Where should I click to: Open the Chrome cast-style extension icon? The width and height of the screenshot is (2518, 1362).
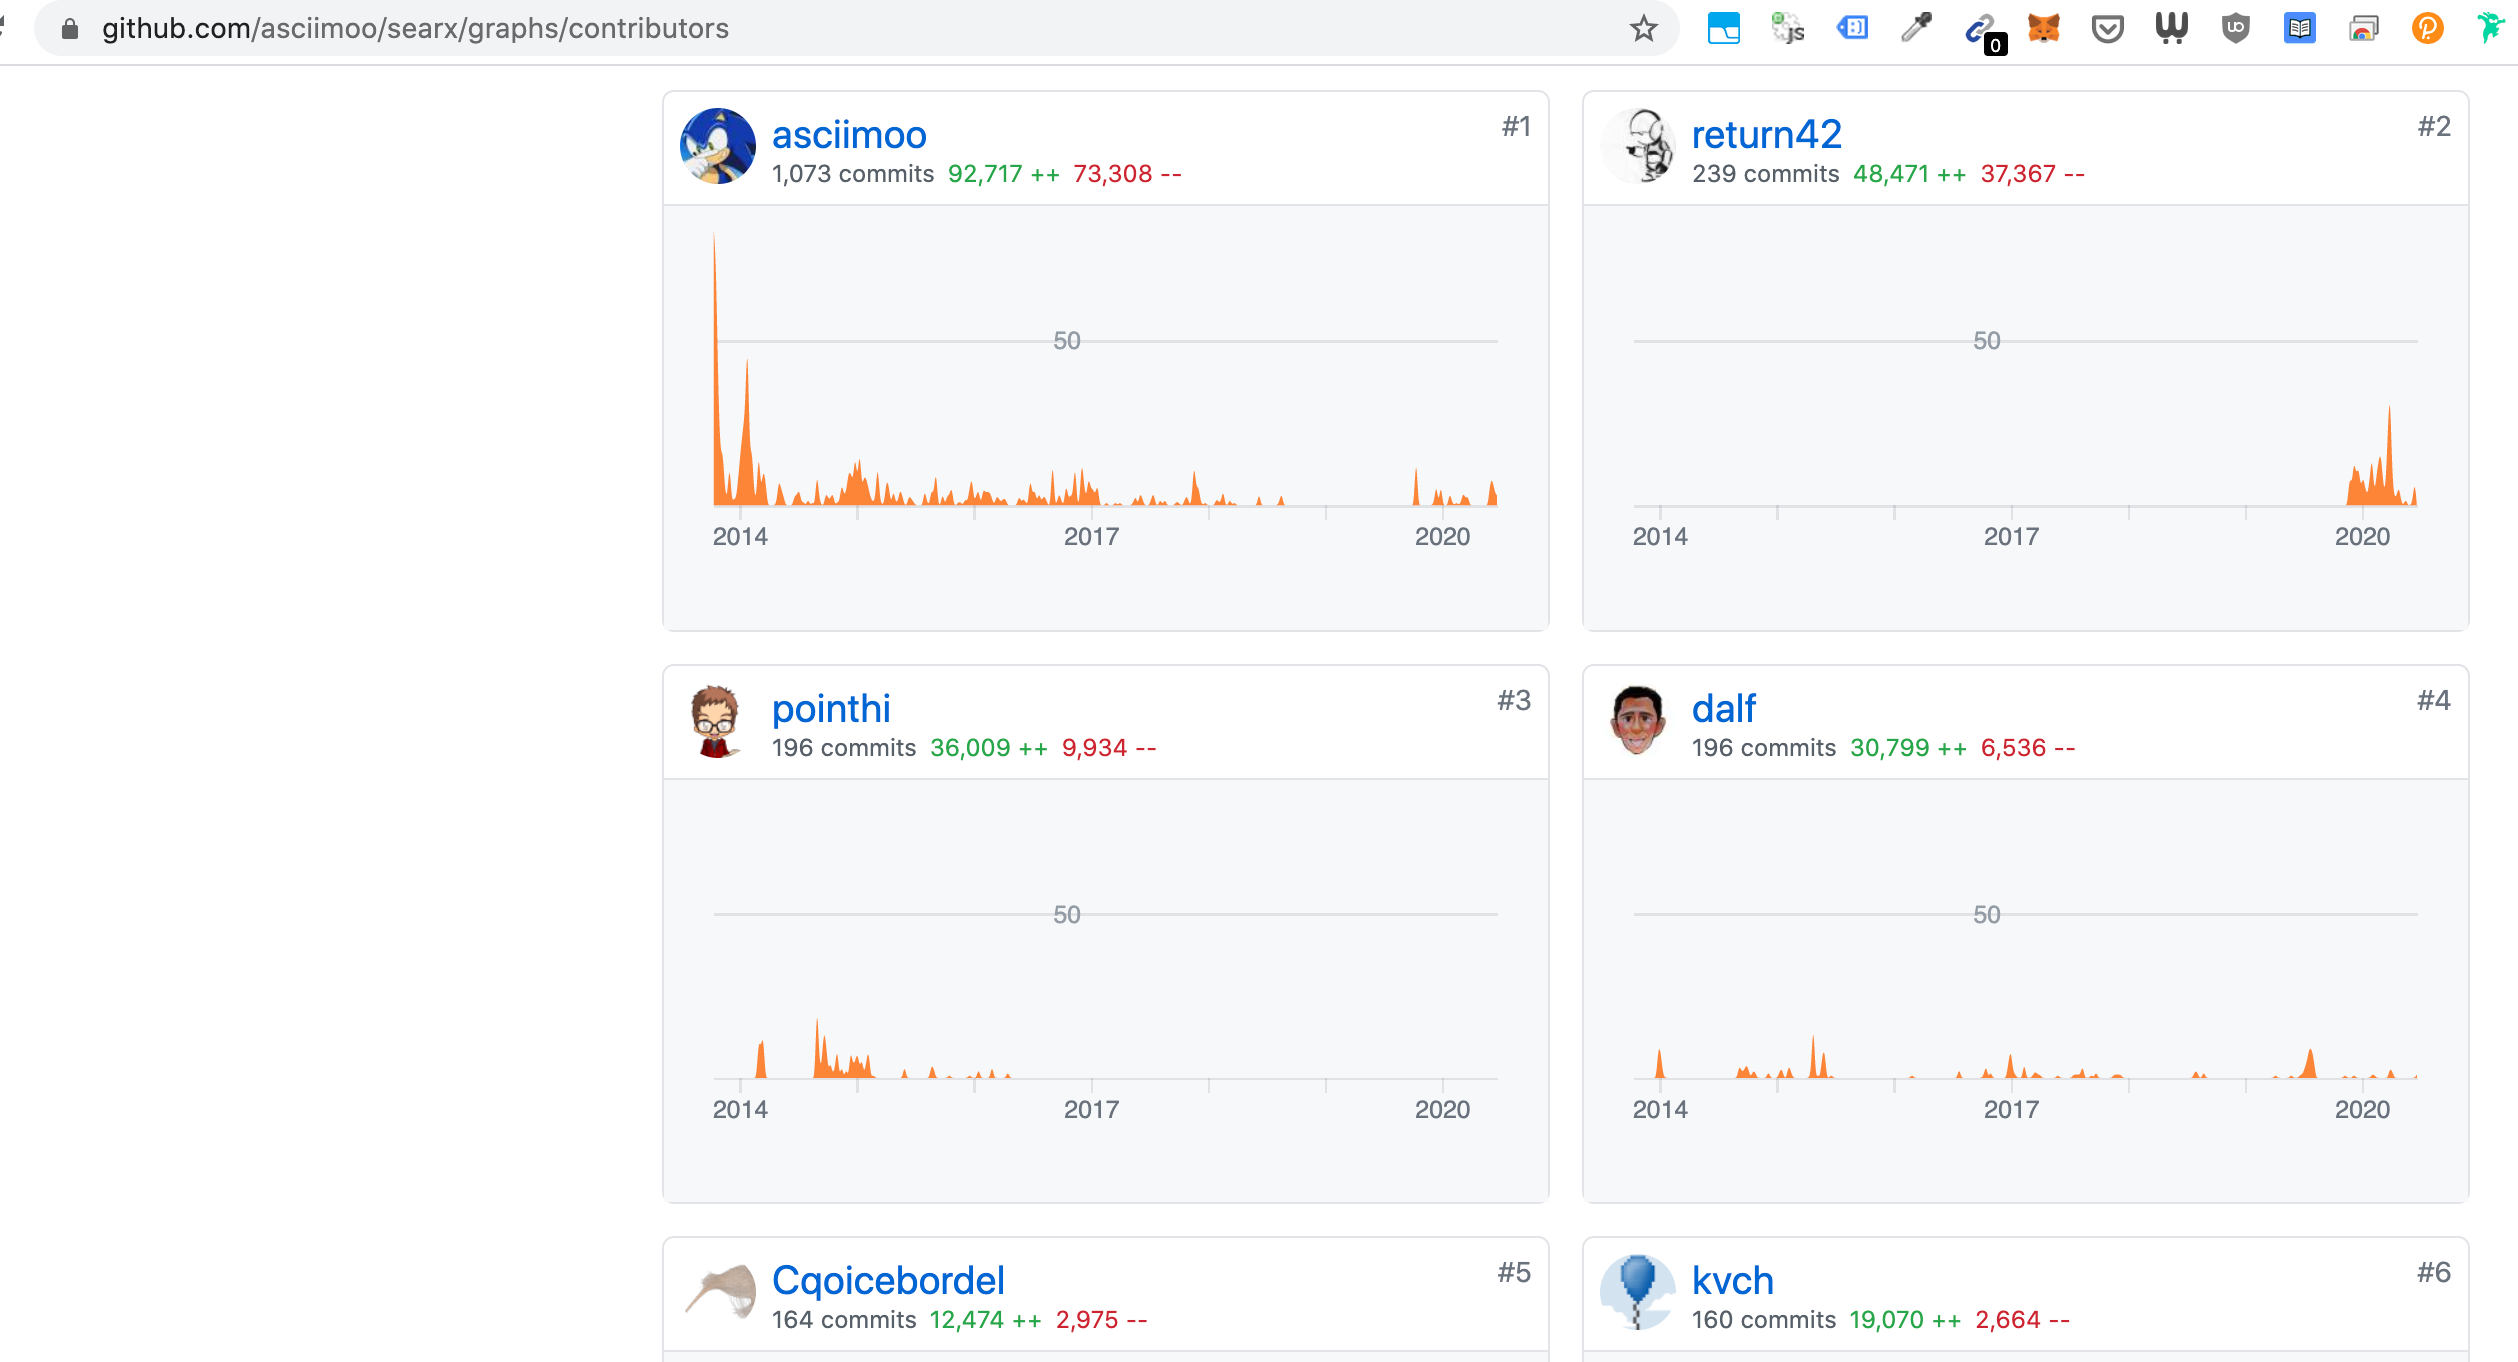tap(2362, 28)
